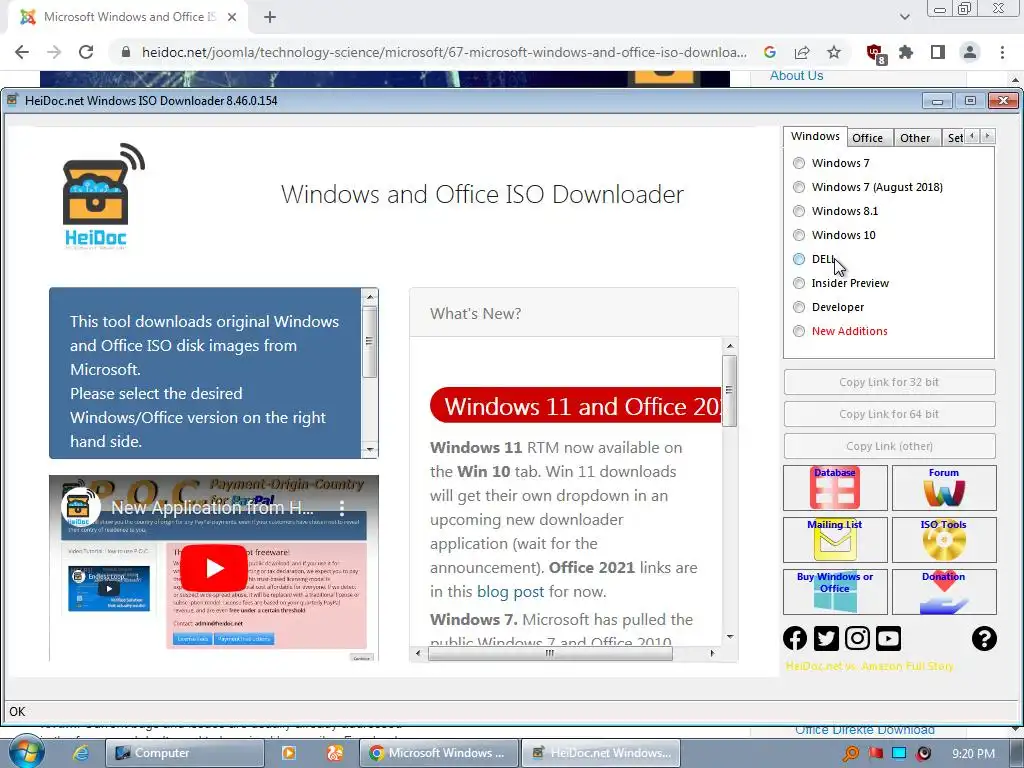Switch to Computer taskbar window
This screenshot has height=768, width=1024.
pyautogui.click(x=185, y=753)
